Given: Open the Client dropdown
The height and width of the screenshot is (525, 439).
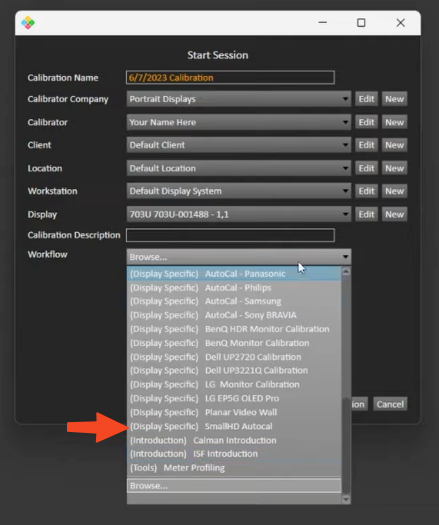Looking at the screenshot, I should [239, 145].
